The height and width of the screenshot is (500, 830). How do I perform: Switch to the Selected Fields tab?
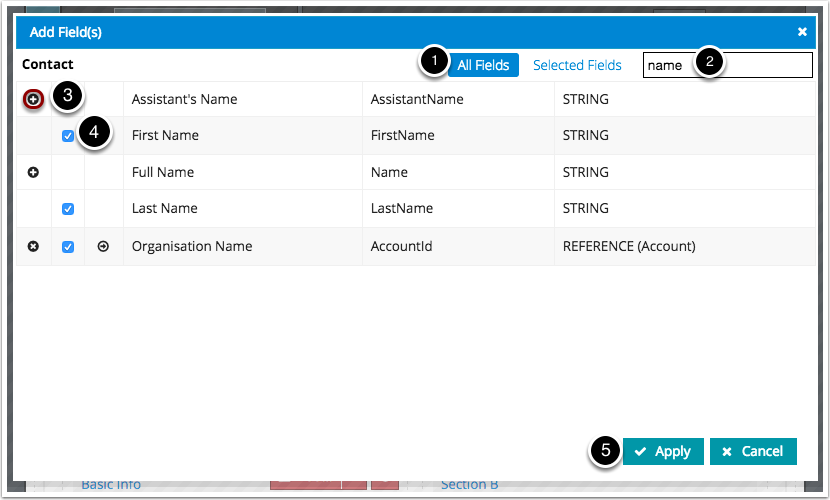(x=577, y=65)
